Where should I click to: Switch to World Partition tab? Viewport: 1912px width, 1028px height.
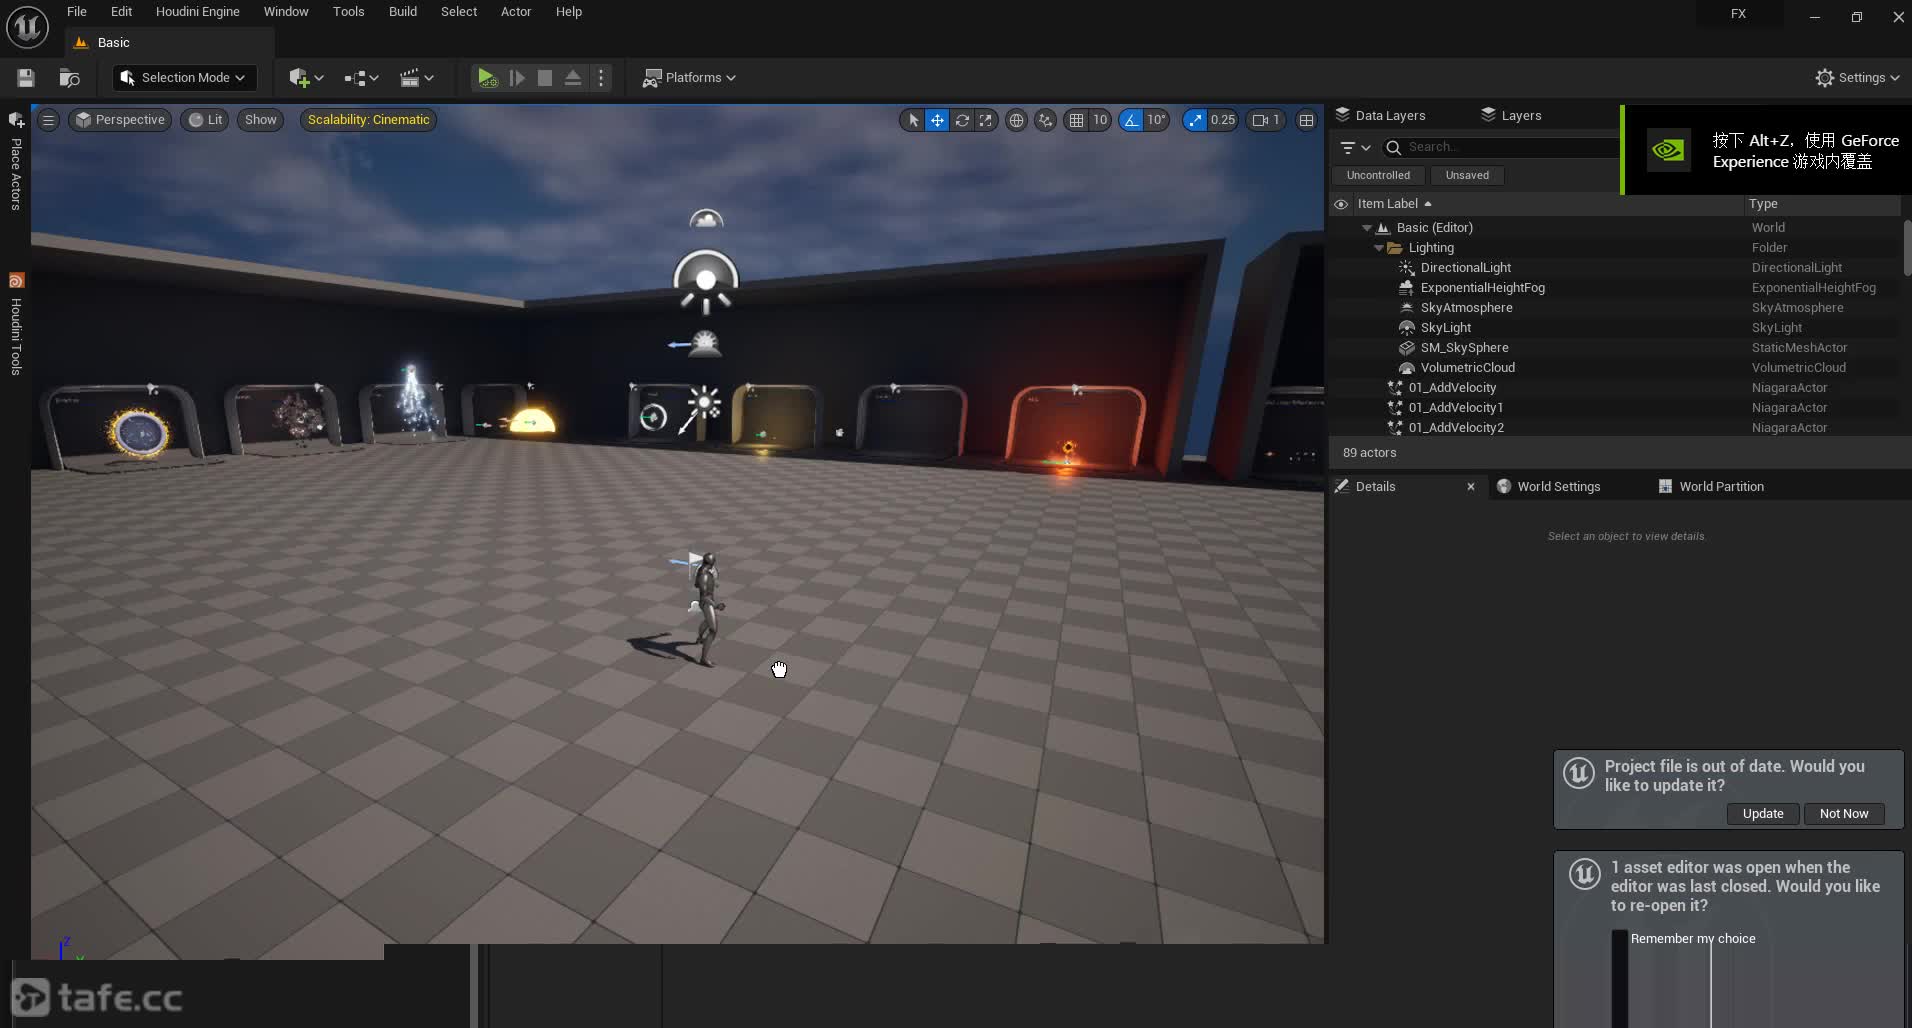click(x=1711, y=487)
